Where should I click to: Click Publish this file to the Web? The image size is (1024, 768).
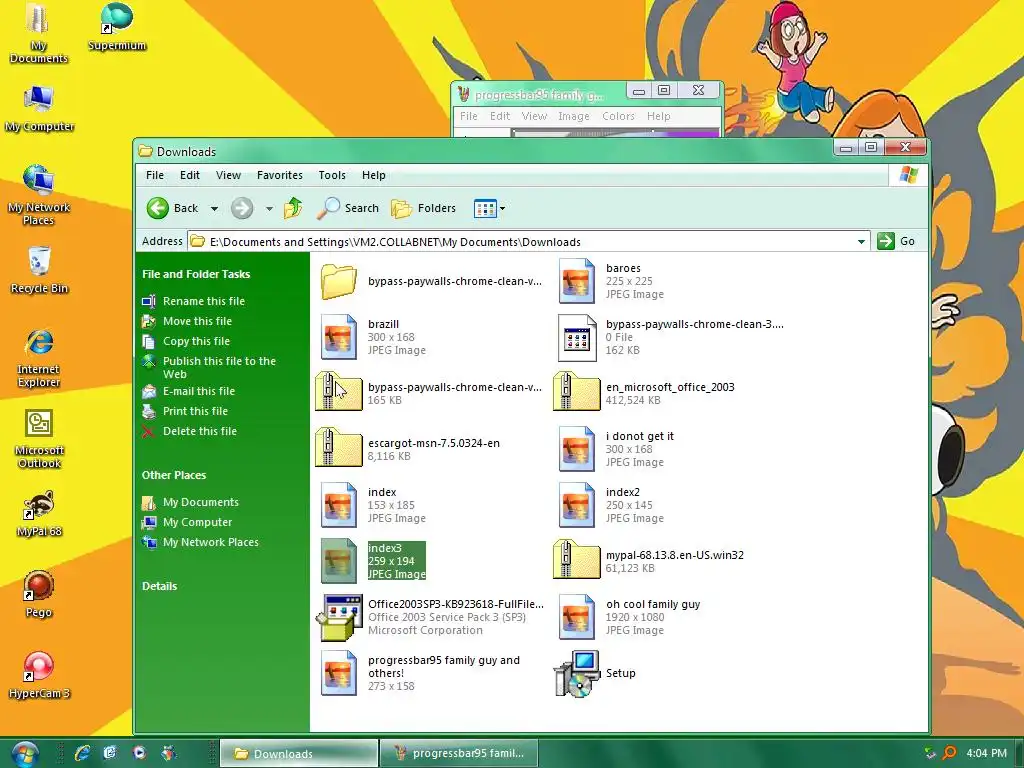(x=219, y=368)
